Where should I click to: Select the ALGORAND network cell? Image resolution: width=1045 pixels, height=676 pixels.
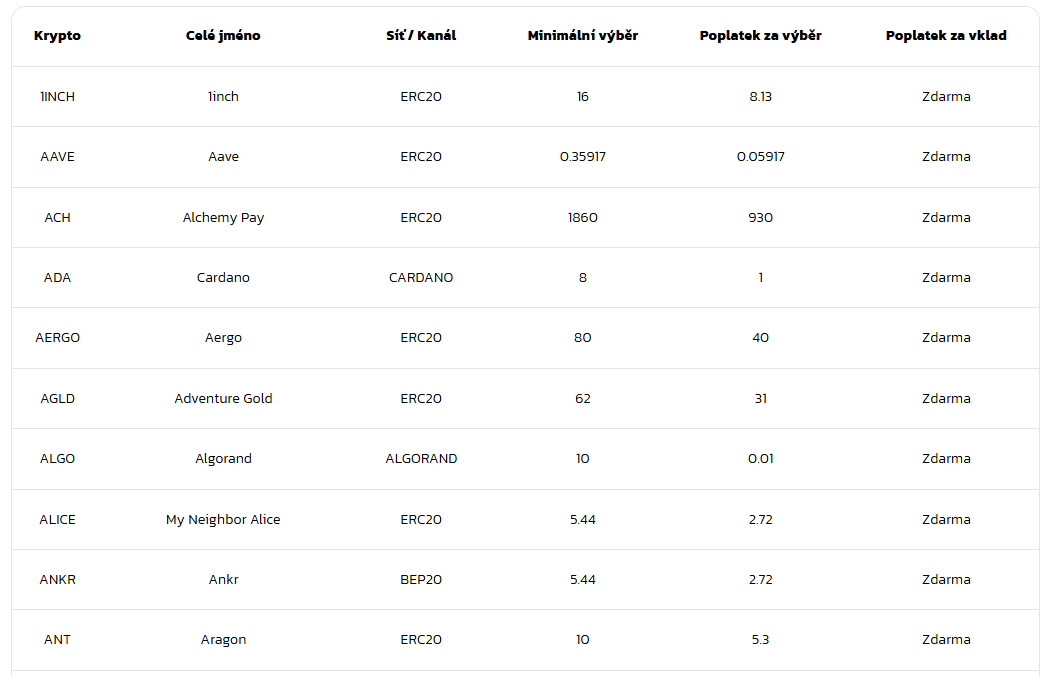421,459
